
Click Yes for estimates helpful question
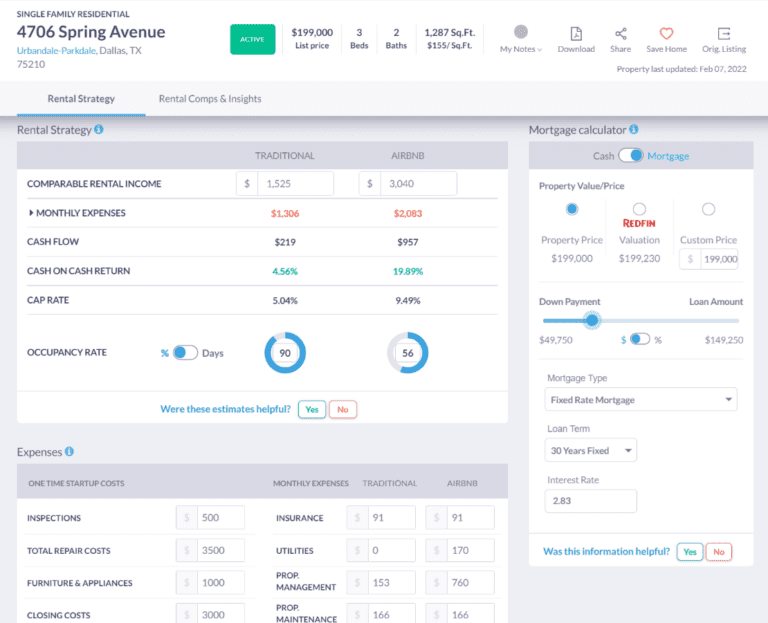311,409
